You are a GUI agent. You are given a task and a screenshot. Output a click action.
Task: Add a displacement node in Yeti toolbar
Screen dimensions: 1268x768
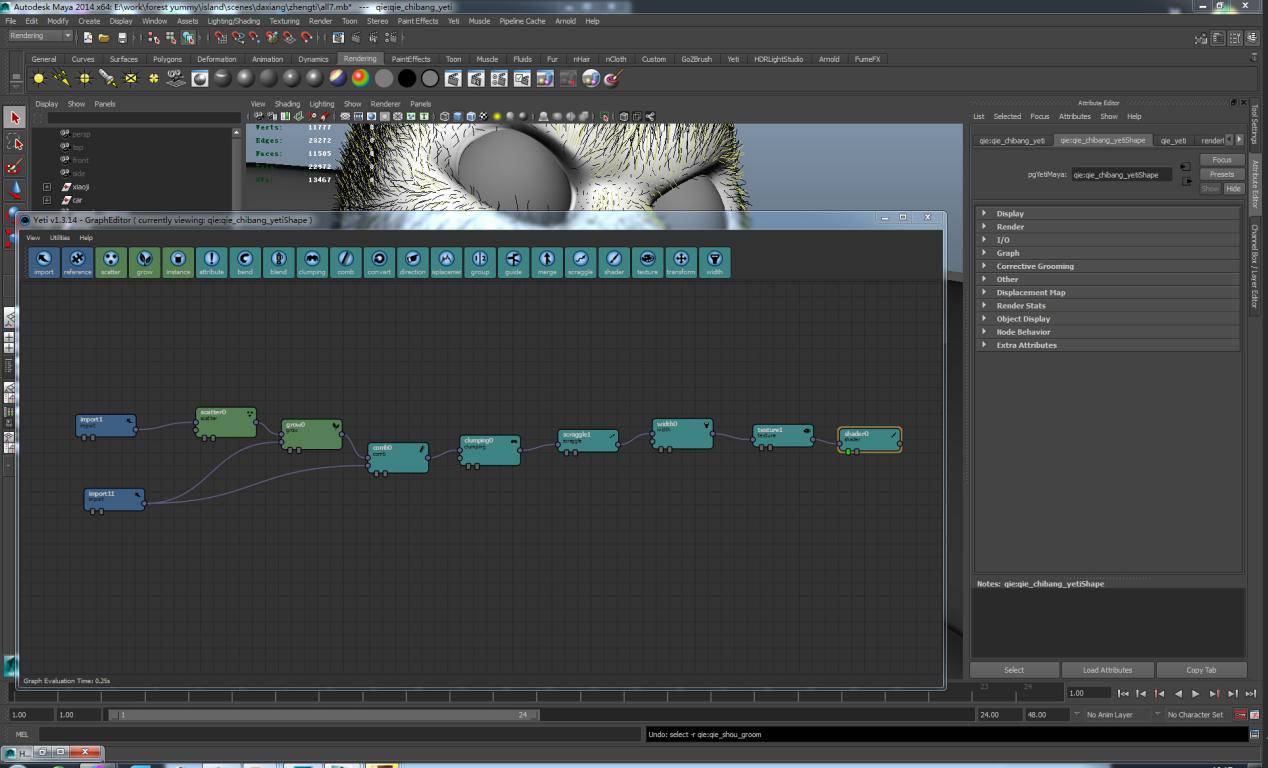tap(446, 262)
